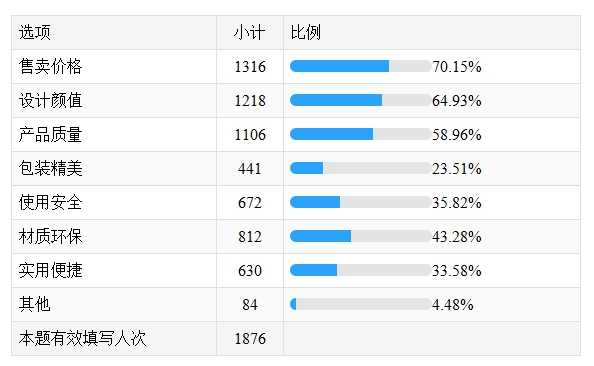Select the 产品质量 row label
The height and width of the screenshot is (366, 594).
[x=50, y=135]
